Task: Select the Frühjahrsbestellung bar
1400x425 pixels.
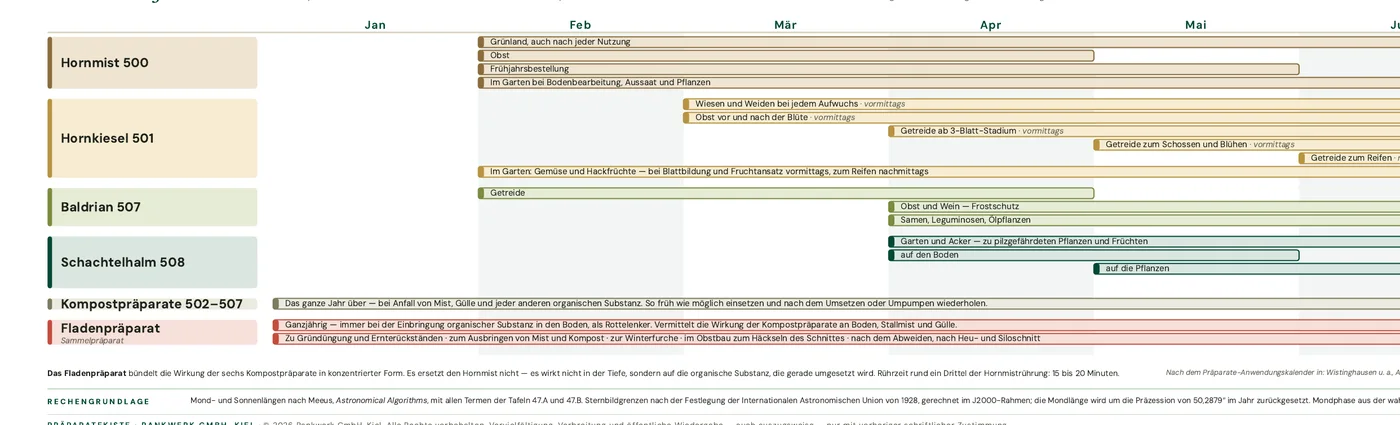Action: pos(889,69)
